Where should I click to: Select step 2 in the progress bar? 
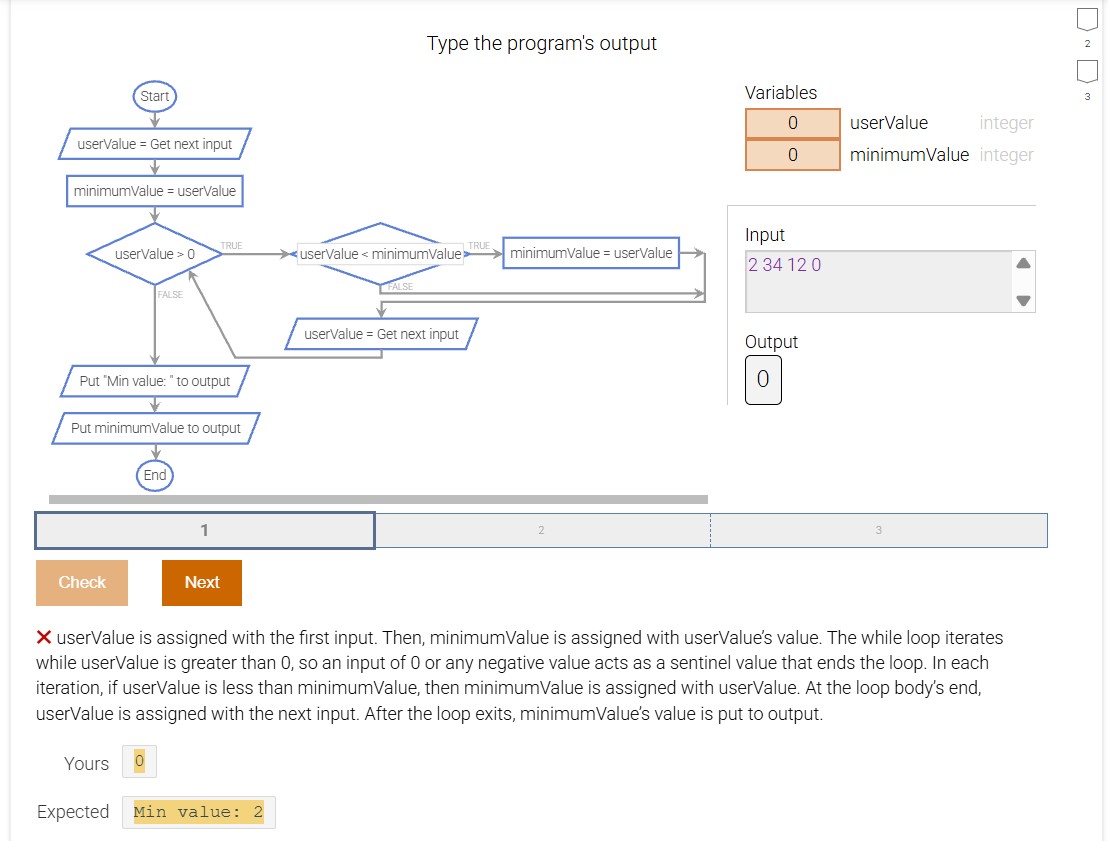click(542, 530)
